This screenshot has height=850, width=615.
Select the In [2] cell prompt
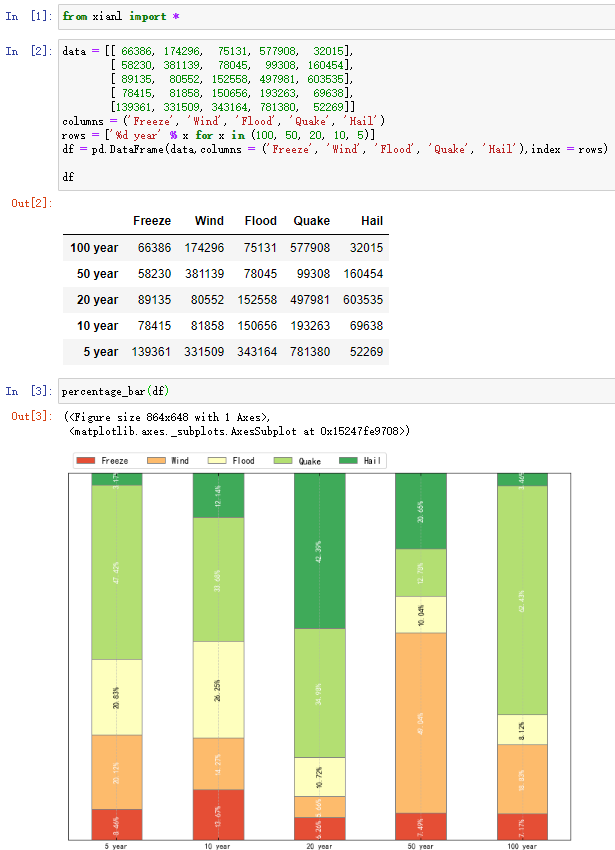point(29,51)
